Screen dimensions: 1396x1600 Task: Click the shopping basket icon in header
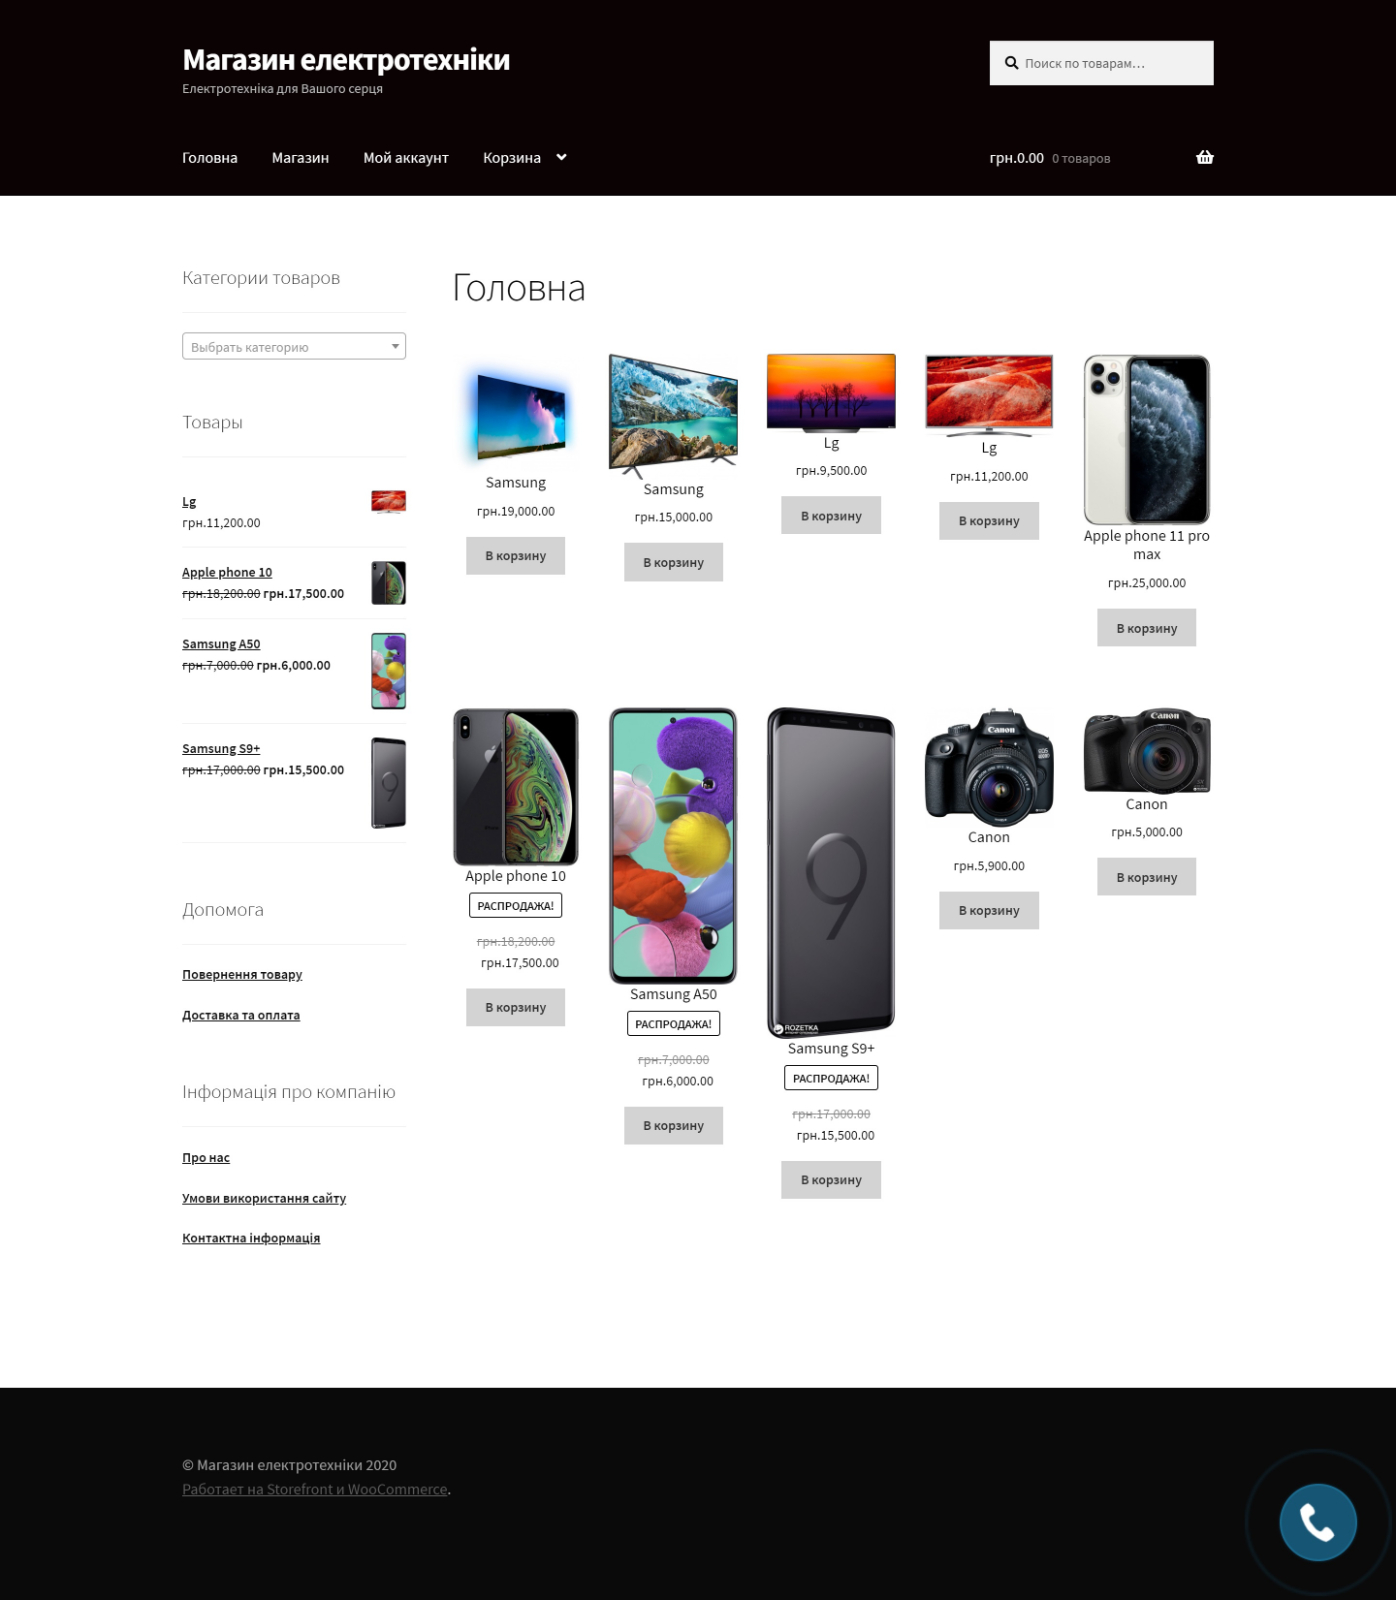(1204, 157)
